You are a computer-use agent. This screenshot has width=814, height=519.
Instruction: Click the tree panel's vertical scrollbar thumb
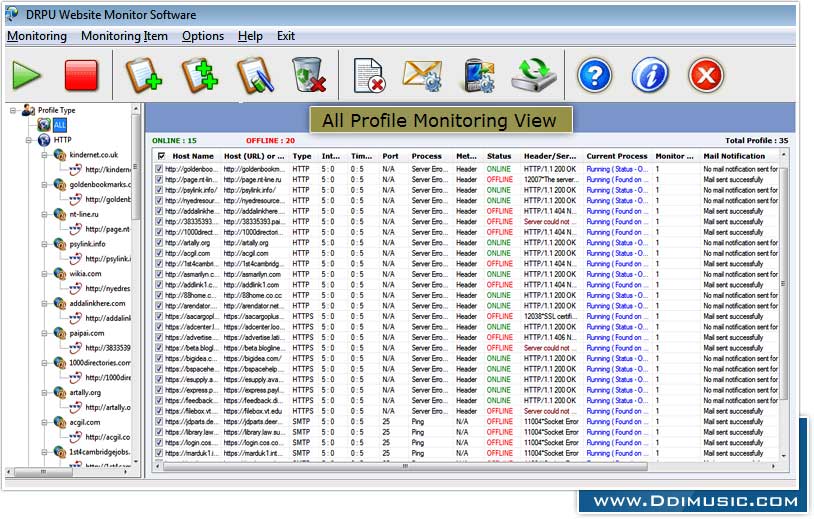135,166
